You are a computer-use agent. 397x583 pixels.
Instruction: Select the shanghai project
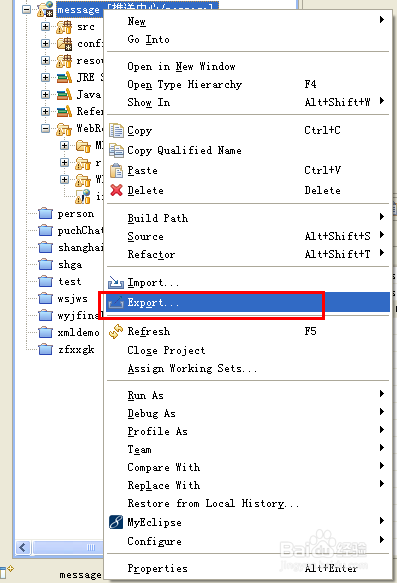80,248
